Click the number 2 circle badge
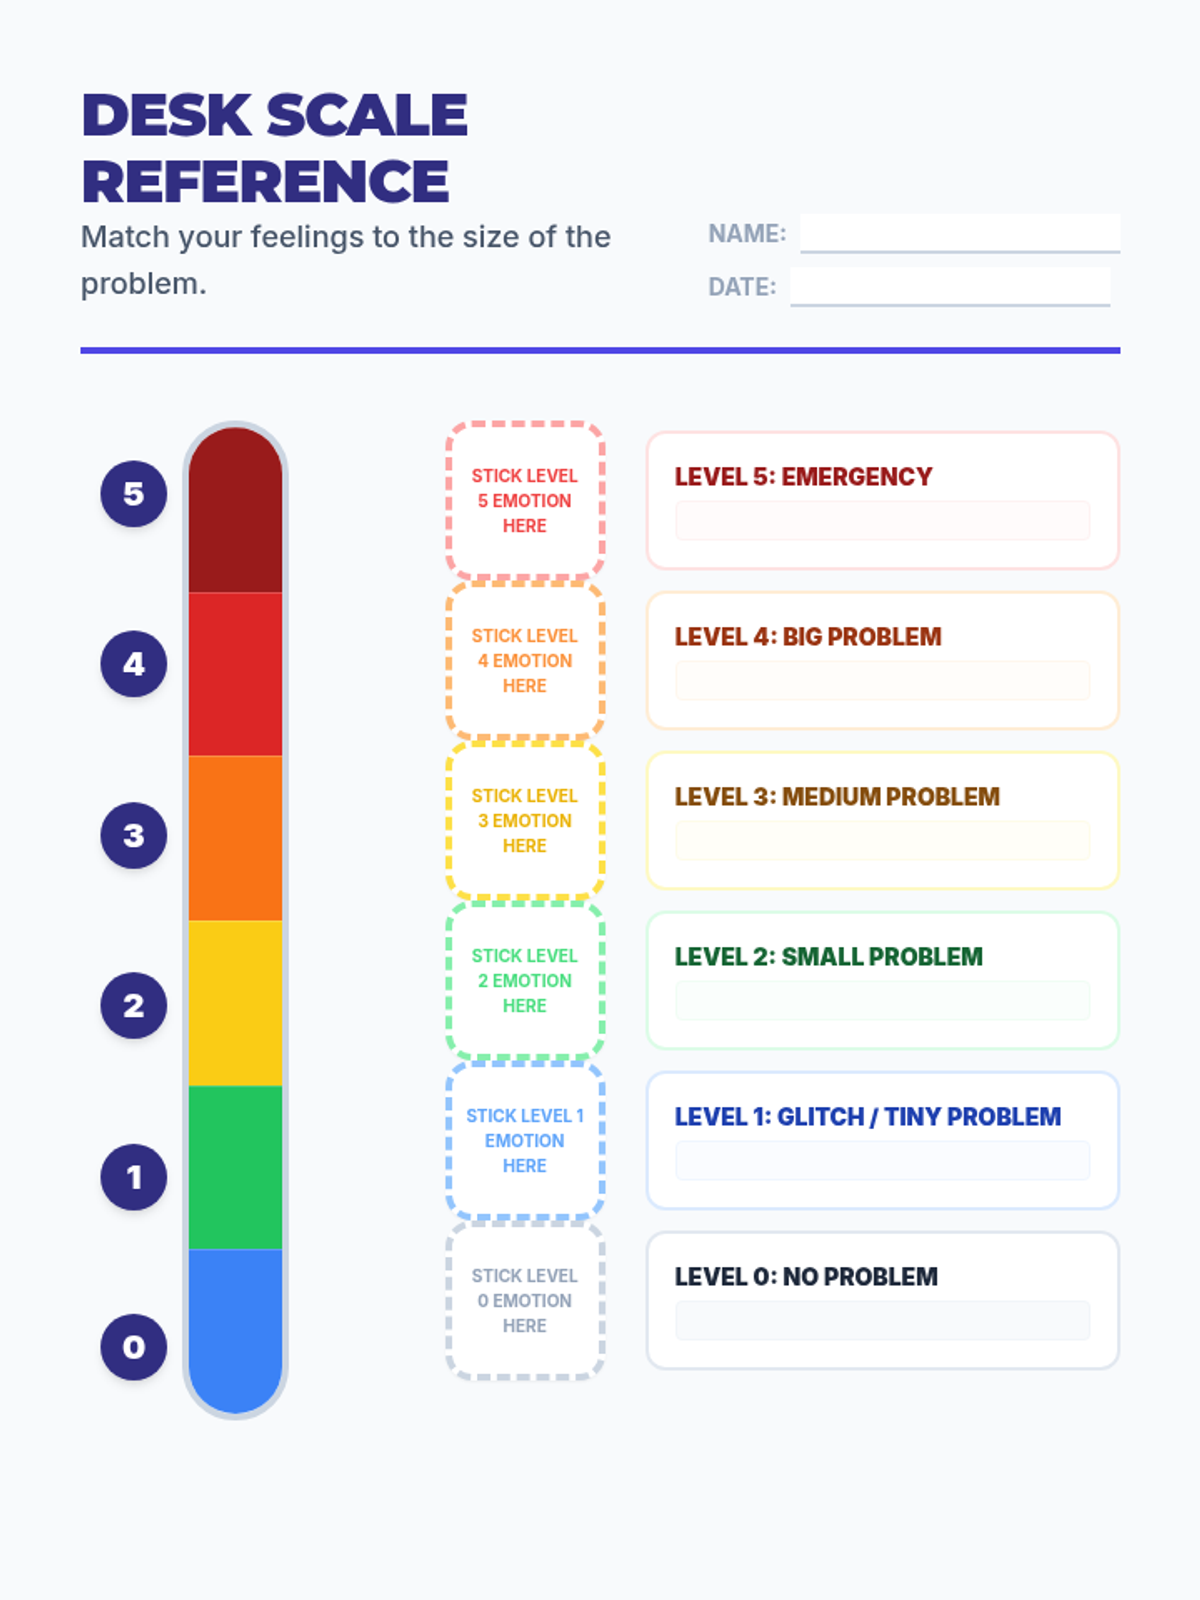The height and width of the screenshot is (1600, 1200). click(133, 1005)
